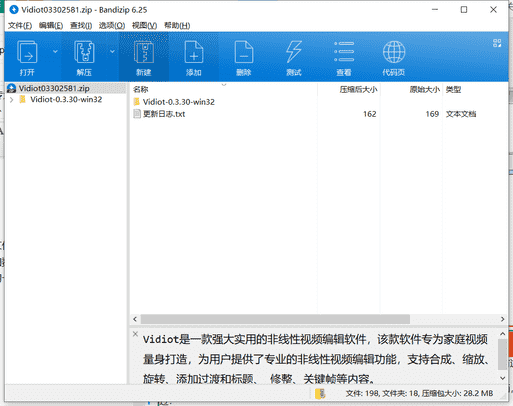Open the 帮助(H) menu

(177, 25)
